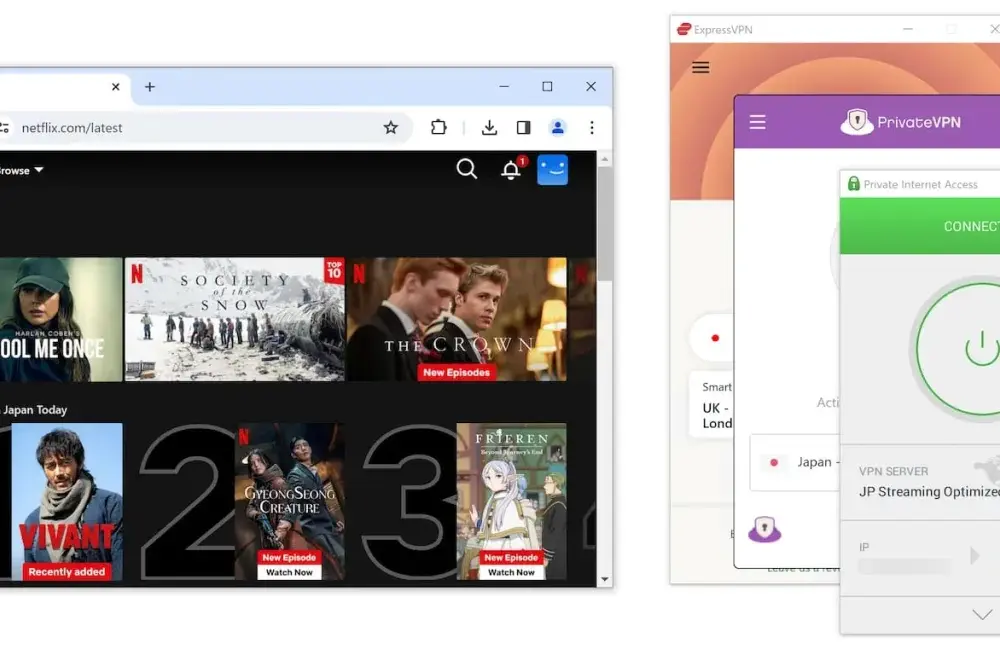
Task: Open The Crown thumbnail
Action: pyautogui.click(x=457, y=319)
